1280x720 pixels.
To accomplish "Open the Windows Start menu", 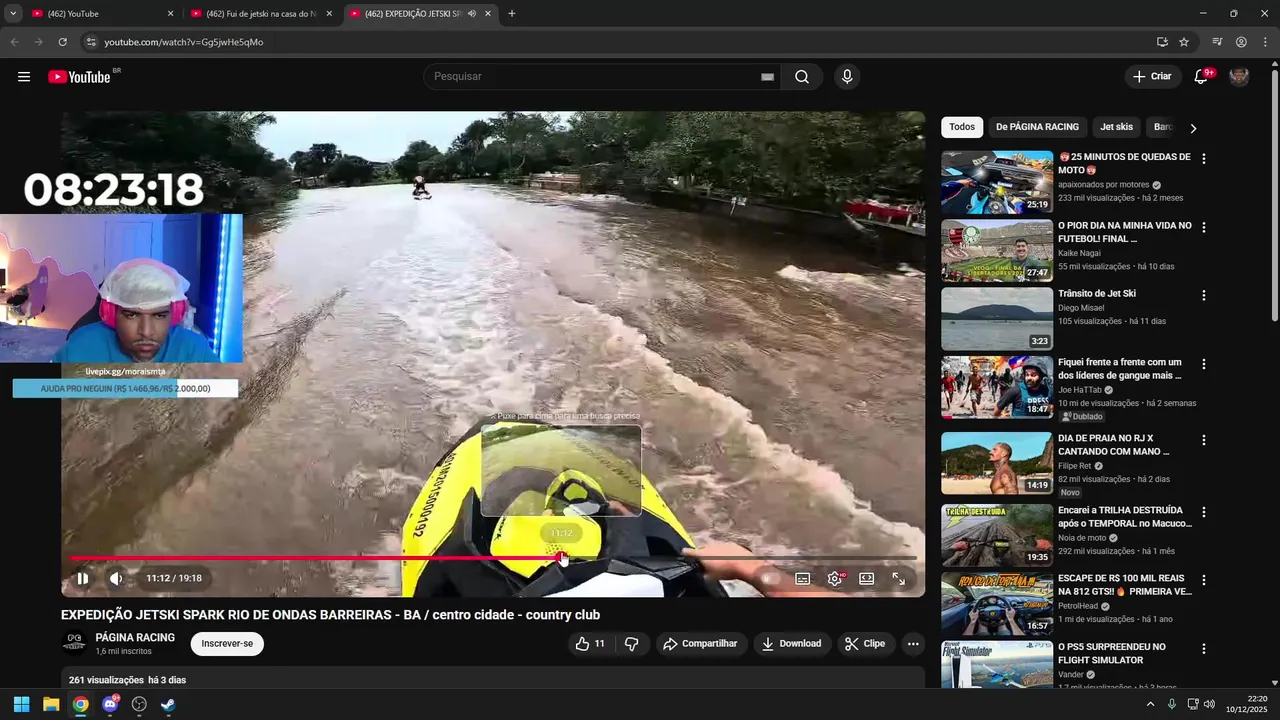I will tap(21, 704).
